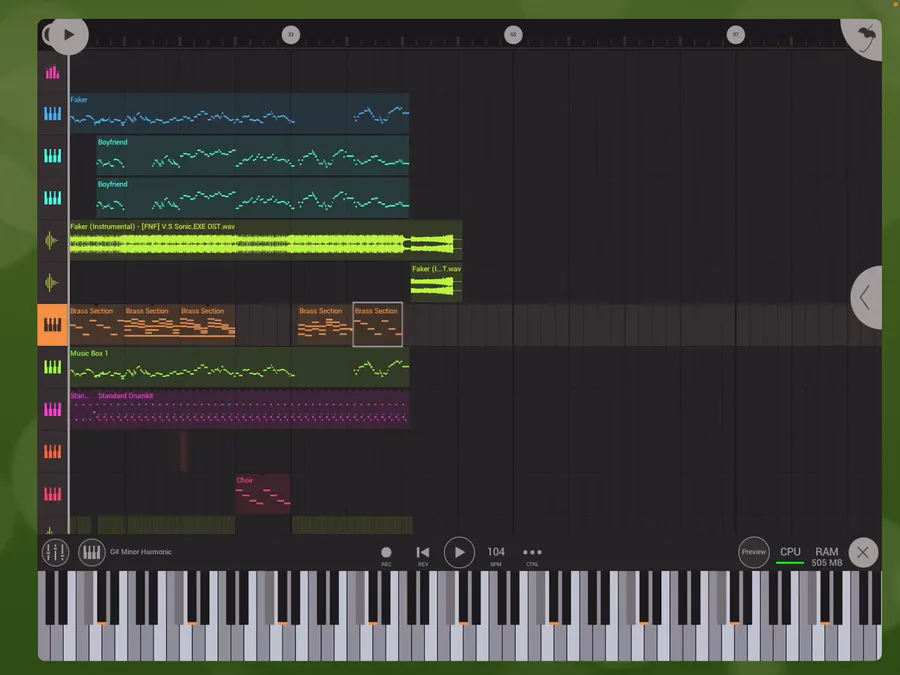Open the FL Studio fruit logo menu
This screenshot has width=900, height=675.
[x=866, y=38]
